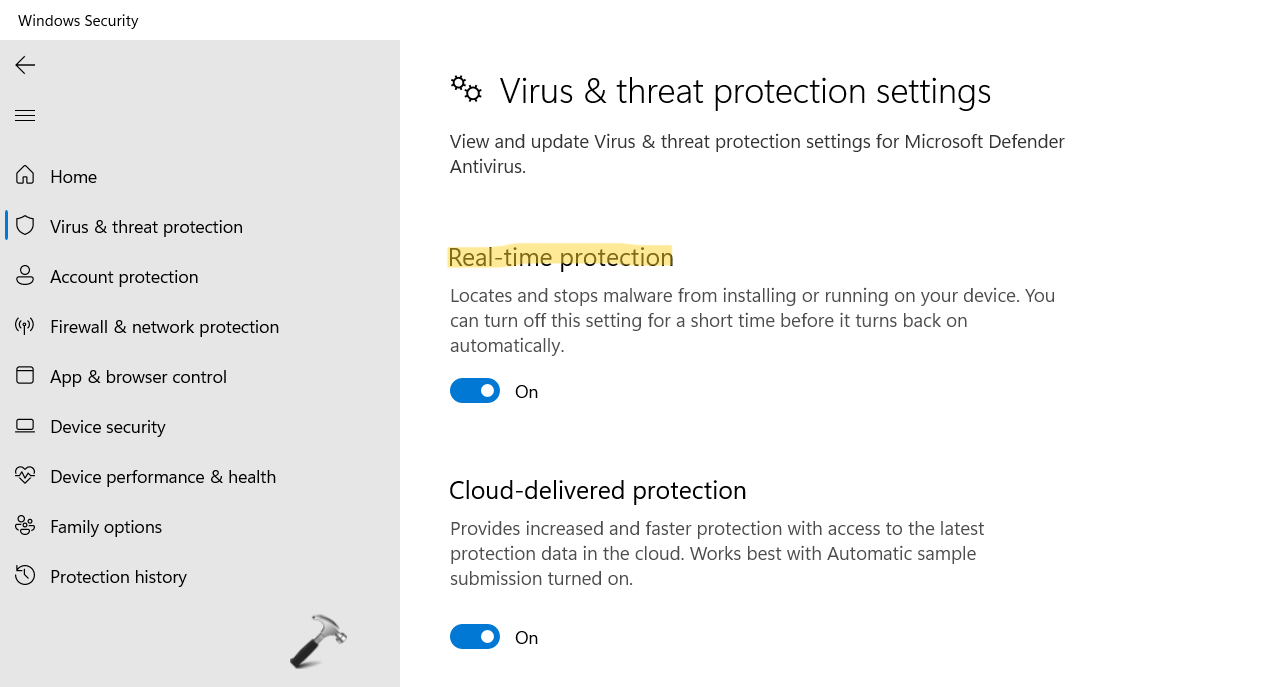Click the Device performance & health heart icon
The height and width of the screenshot is (687, 1278).
[x=25, y=476]
